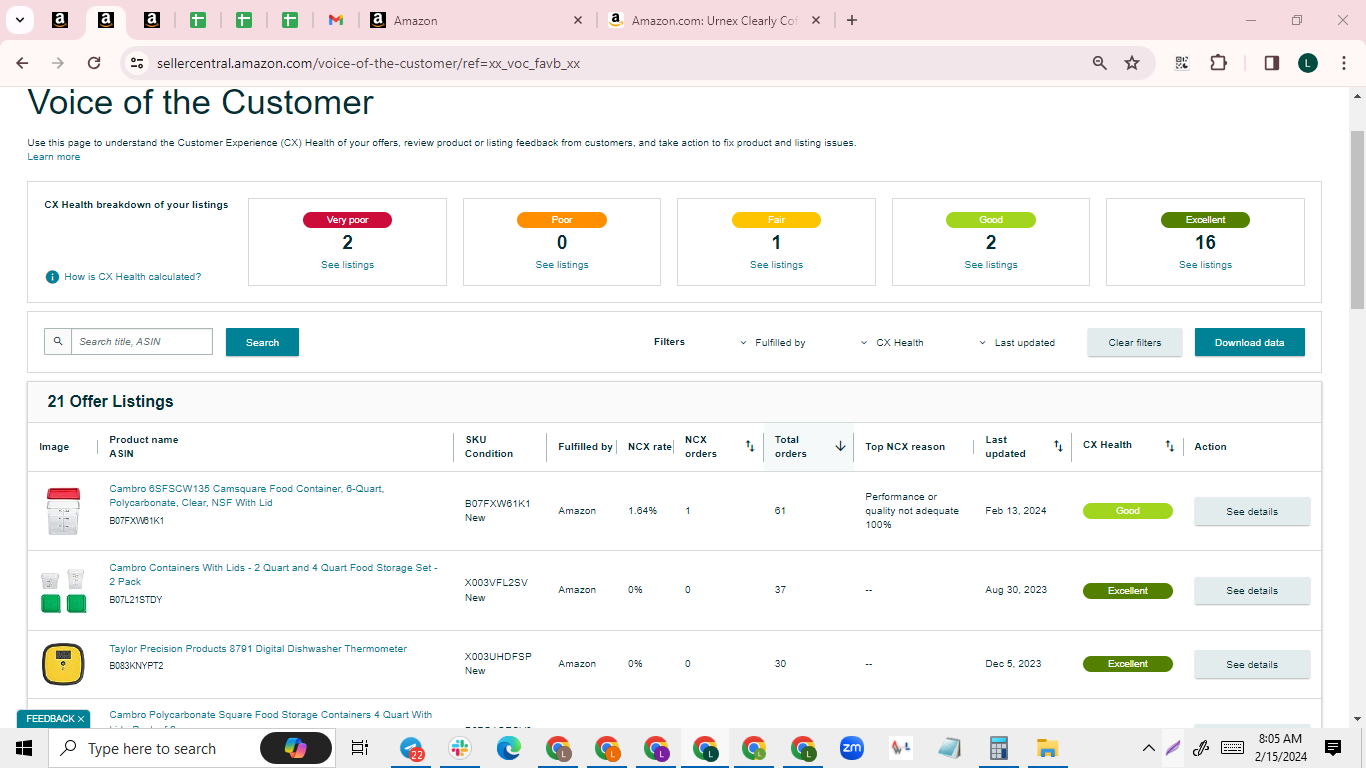The height and width of the screenshot is (768, 1366).
Task: Bookmark this page with the star icon
Action: coord(1132,63)
